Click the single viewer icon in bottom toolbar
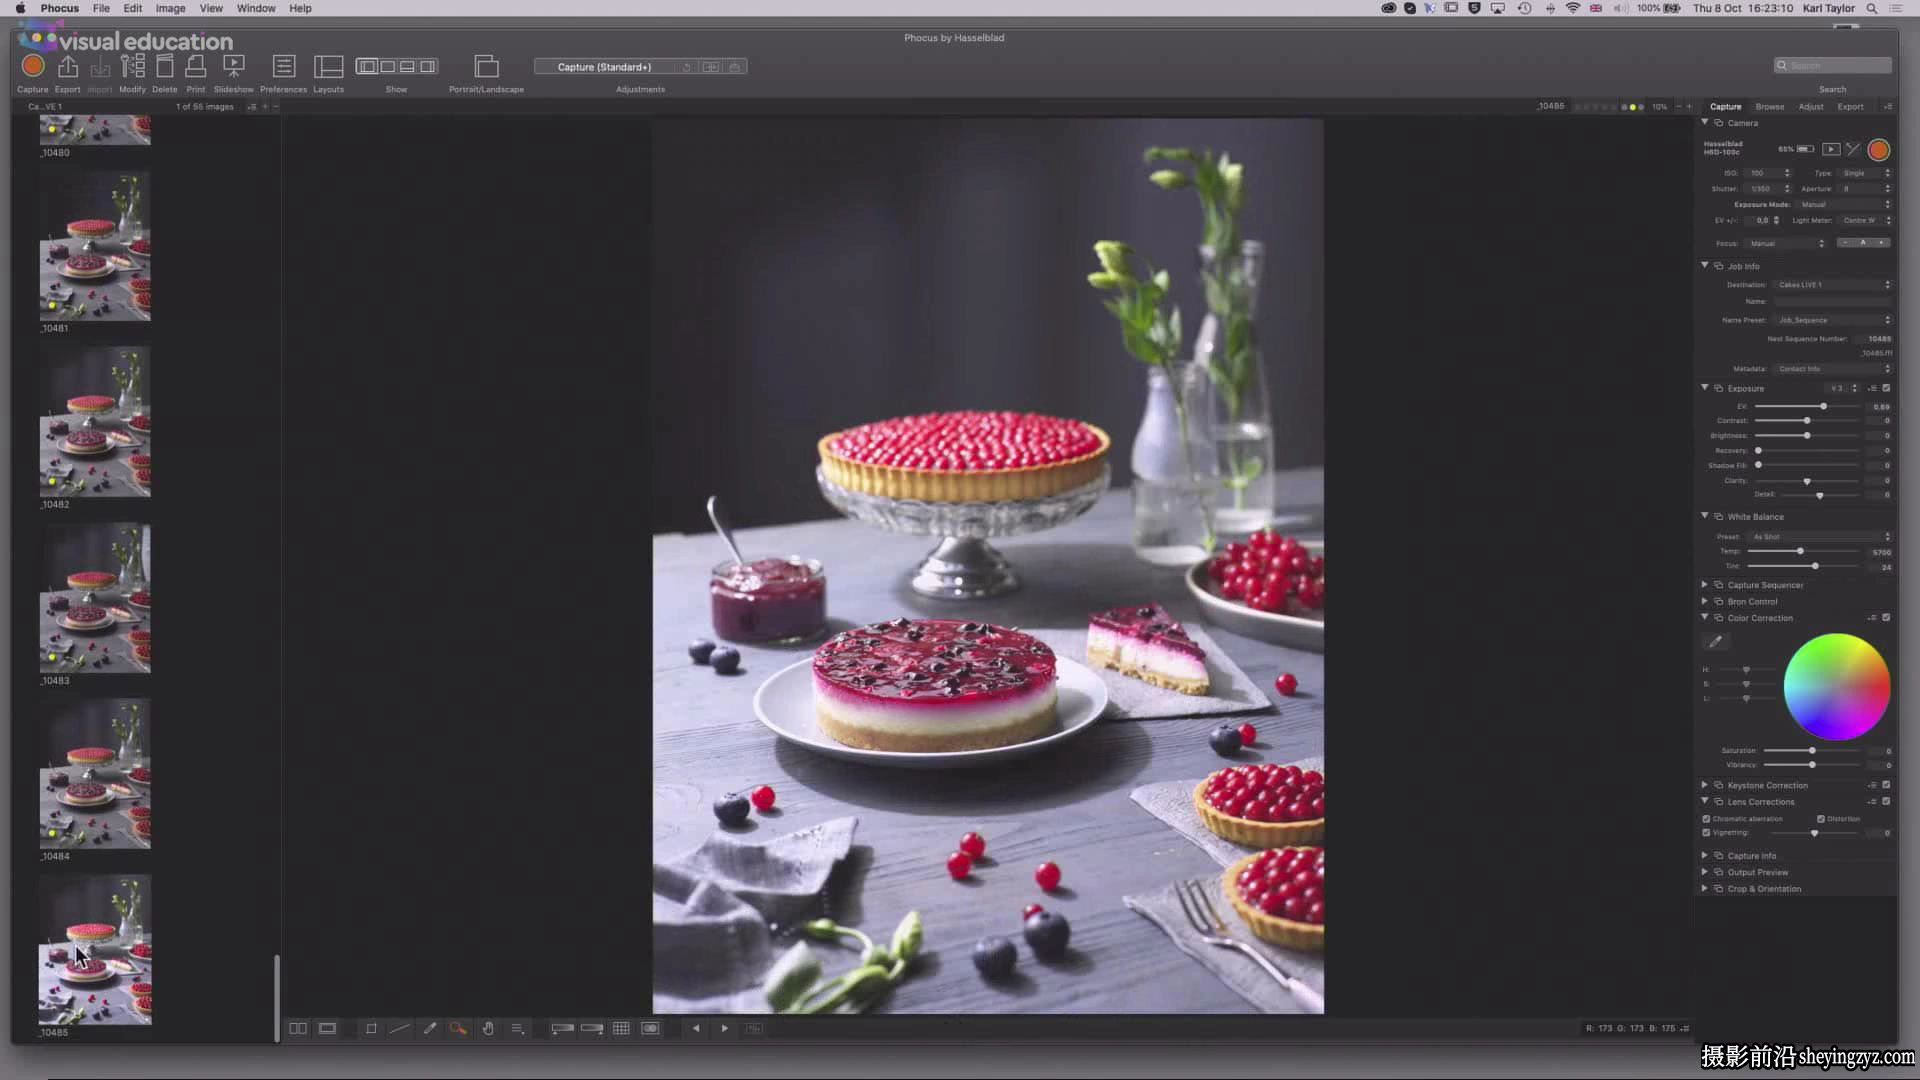Image resolution: width=1920 pixels, height=1080 pixels. (x=327, y=1028)
